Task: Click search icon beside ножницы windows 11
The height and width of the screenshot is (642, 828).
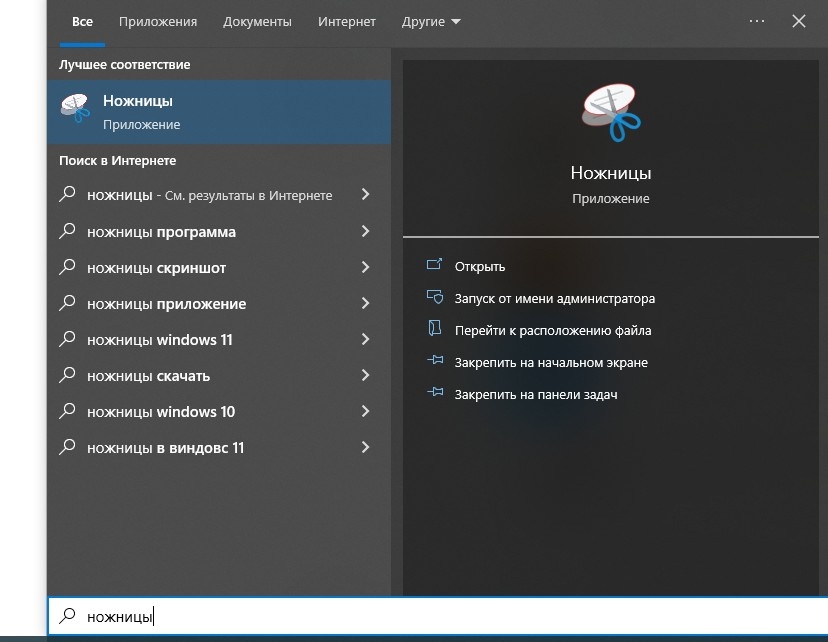Action: coord(67,339)
